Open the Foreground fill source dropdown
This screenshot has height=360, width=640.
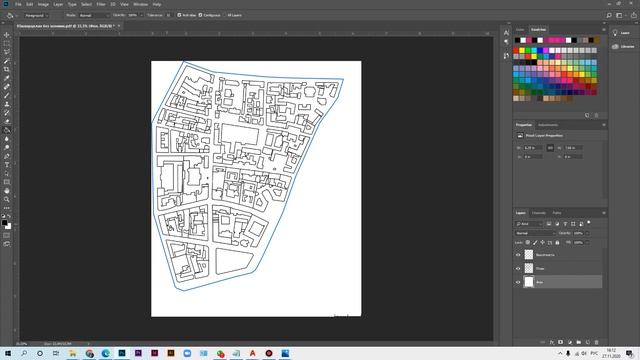[36, 16]
